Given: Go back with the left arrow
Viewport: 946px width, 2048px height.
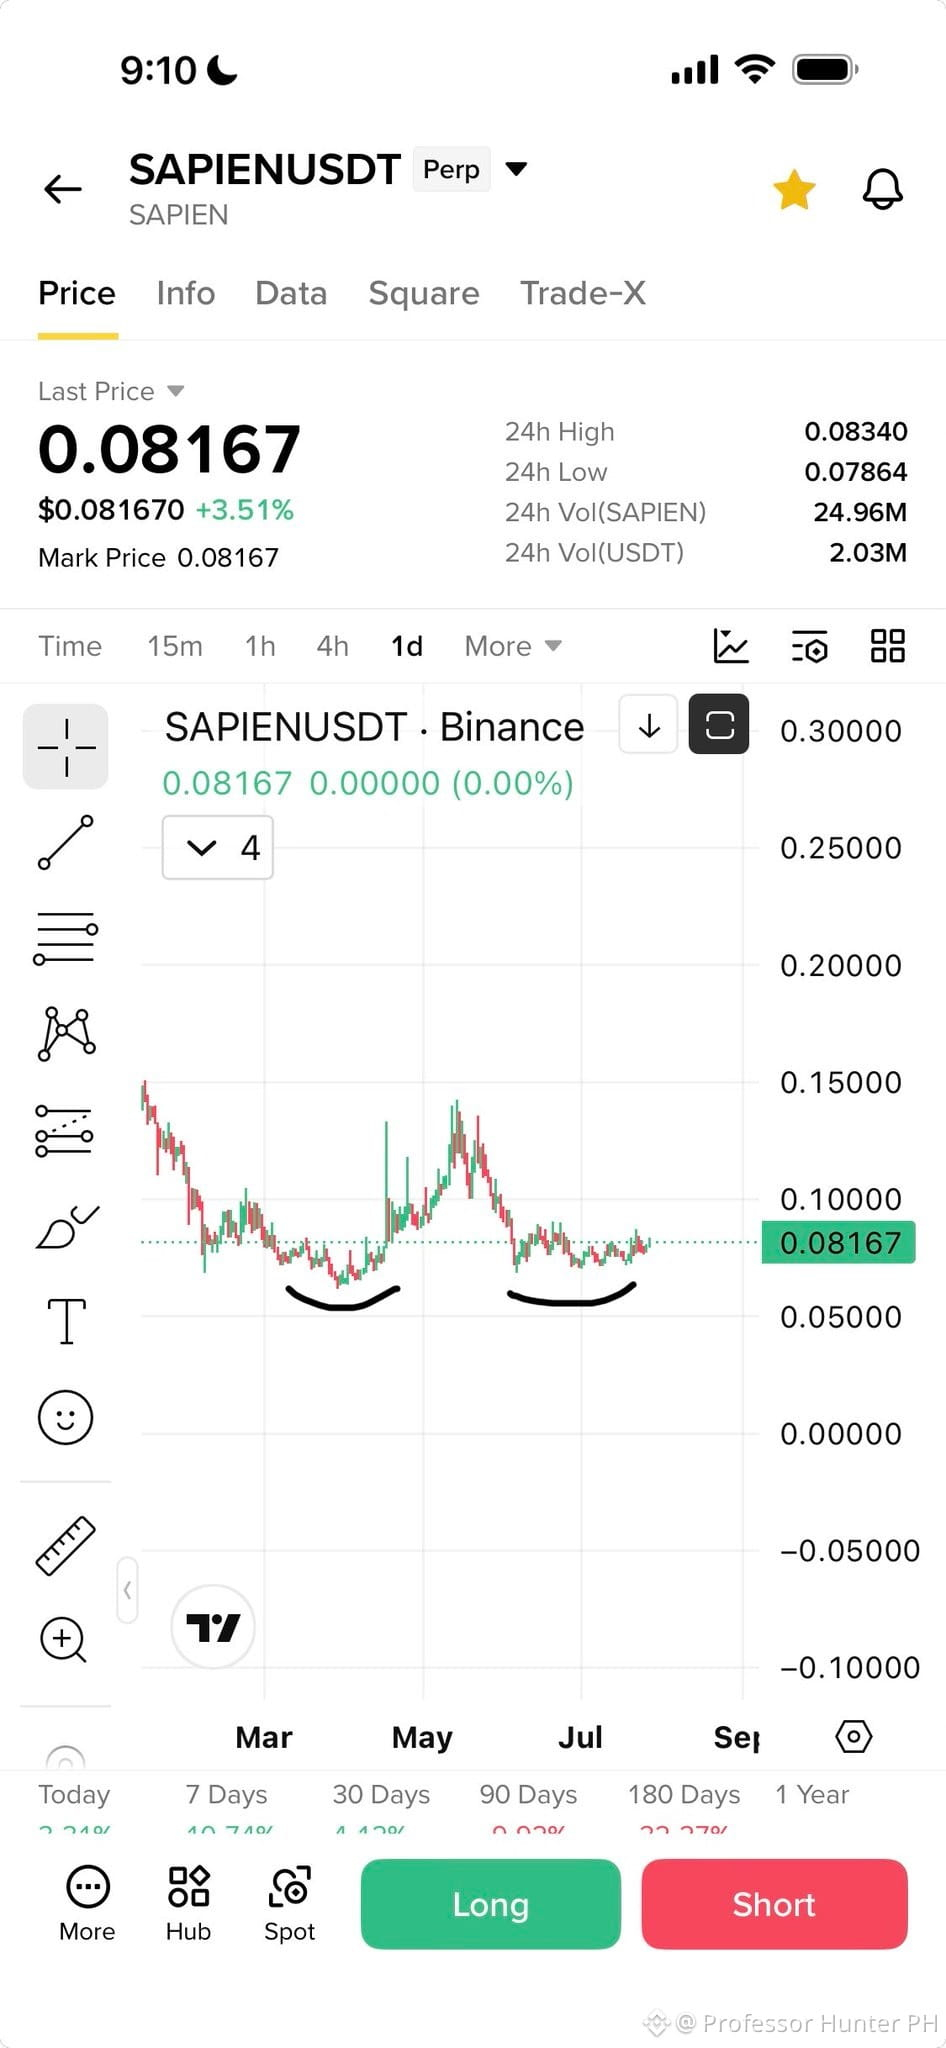Looking at the screenshot, I should click(63, 188).
